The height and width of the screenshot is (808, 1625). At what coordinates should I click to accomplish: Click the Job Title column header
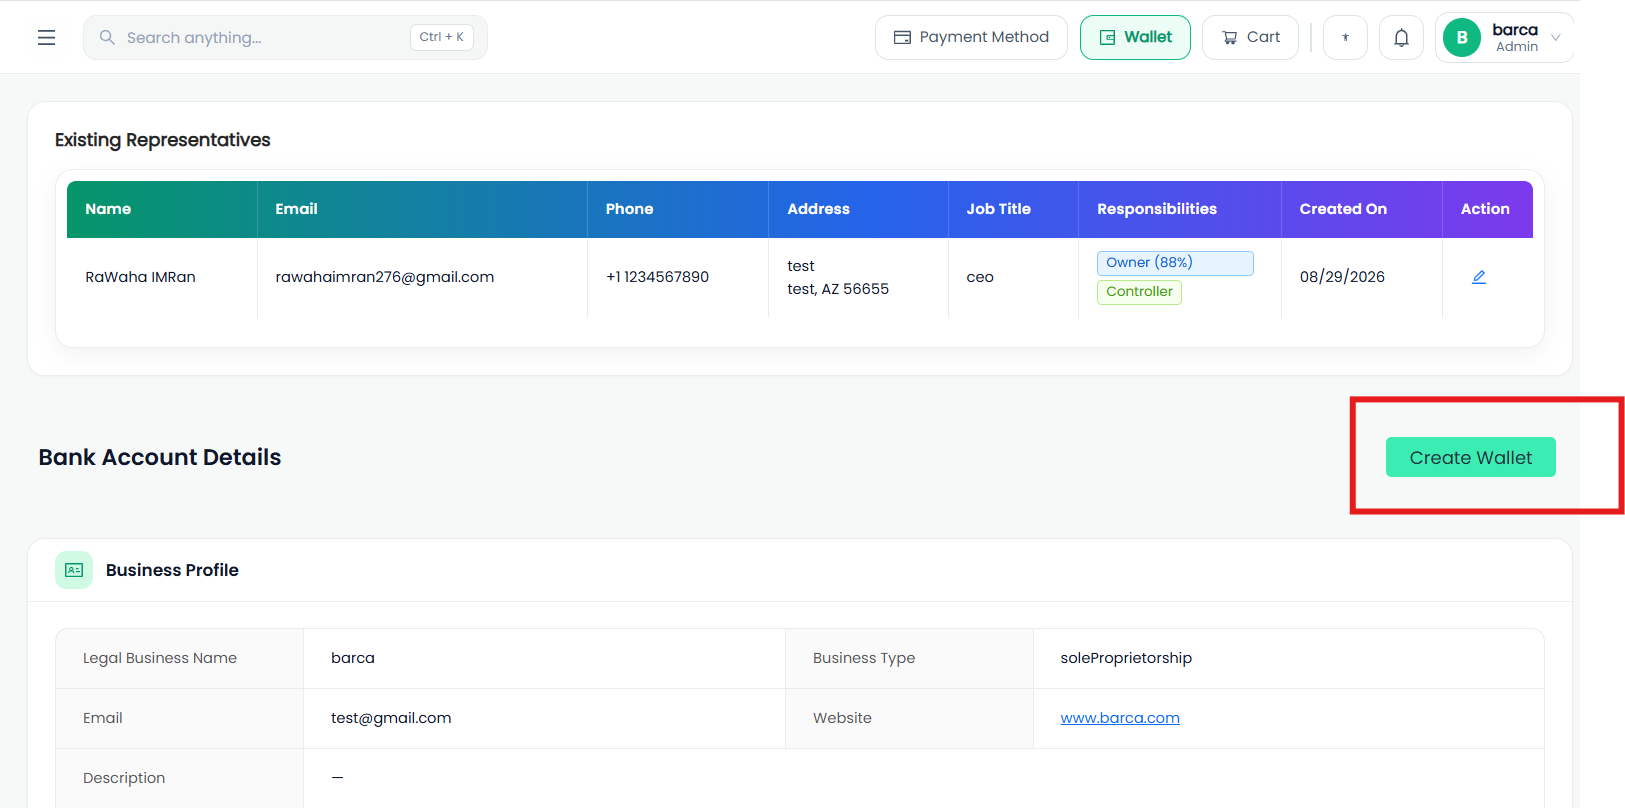tap(1013, 209)
